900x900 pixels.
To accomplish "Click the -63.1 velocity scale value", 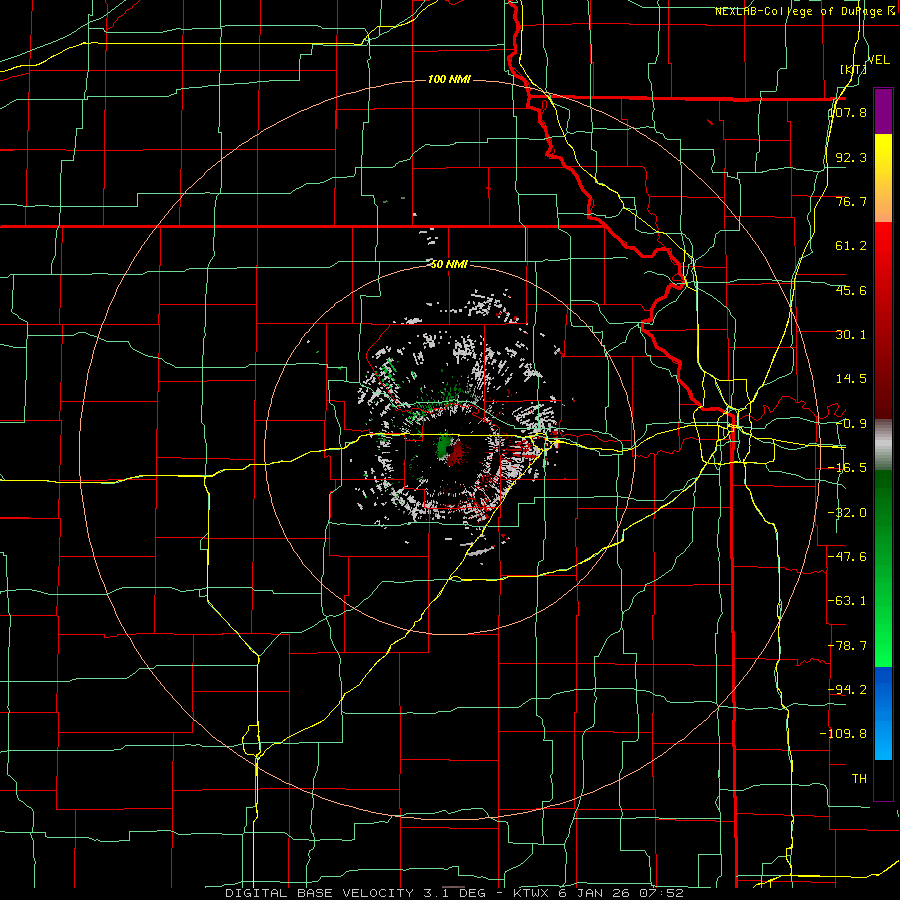I will [848, 601].
